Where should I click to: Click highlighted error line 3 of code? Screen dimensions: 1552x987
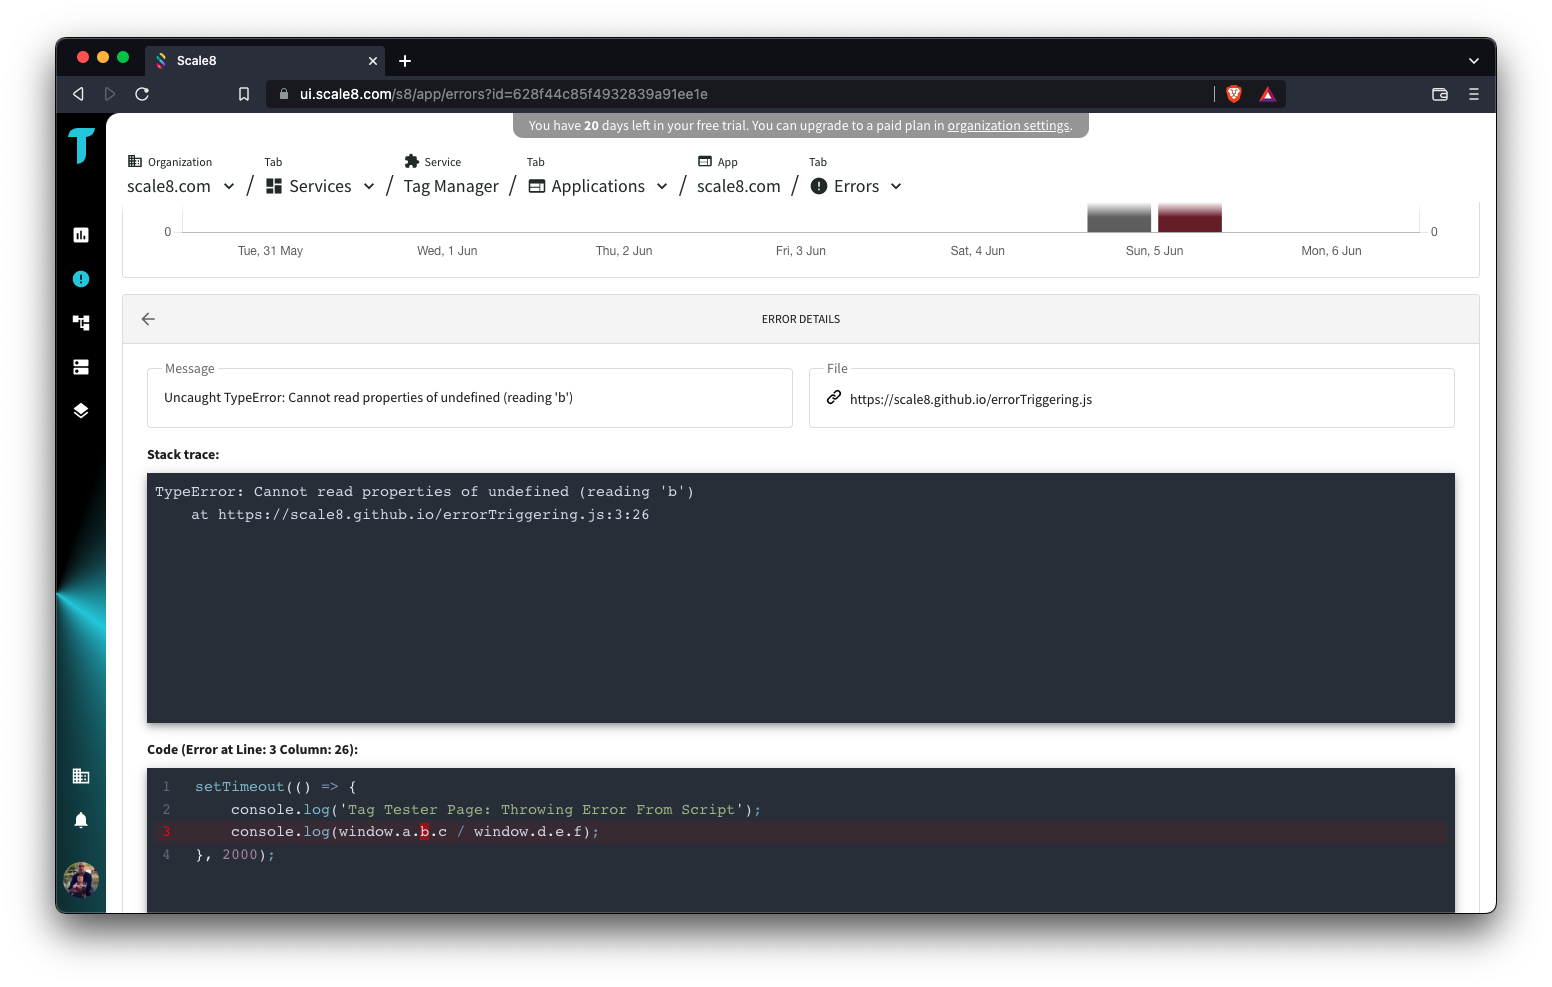click(801, 832)
